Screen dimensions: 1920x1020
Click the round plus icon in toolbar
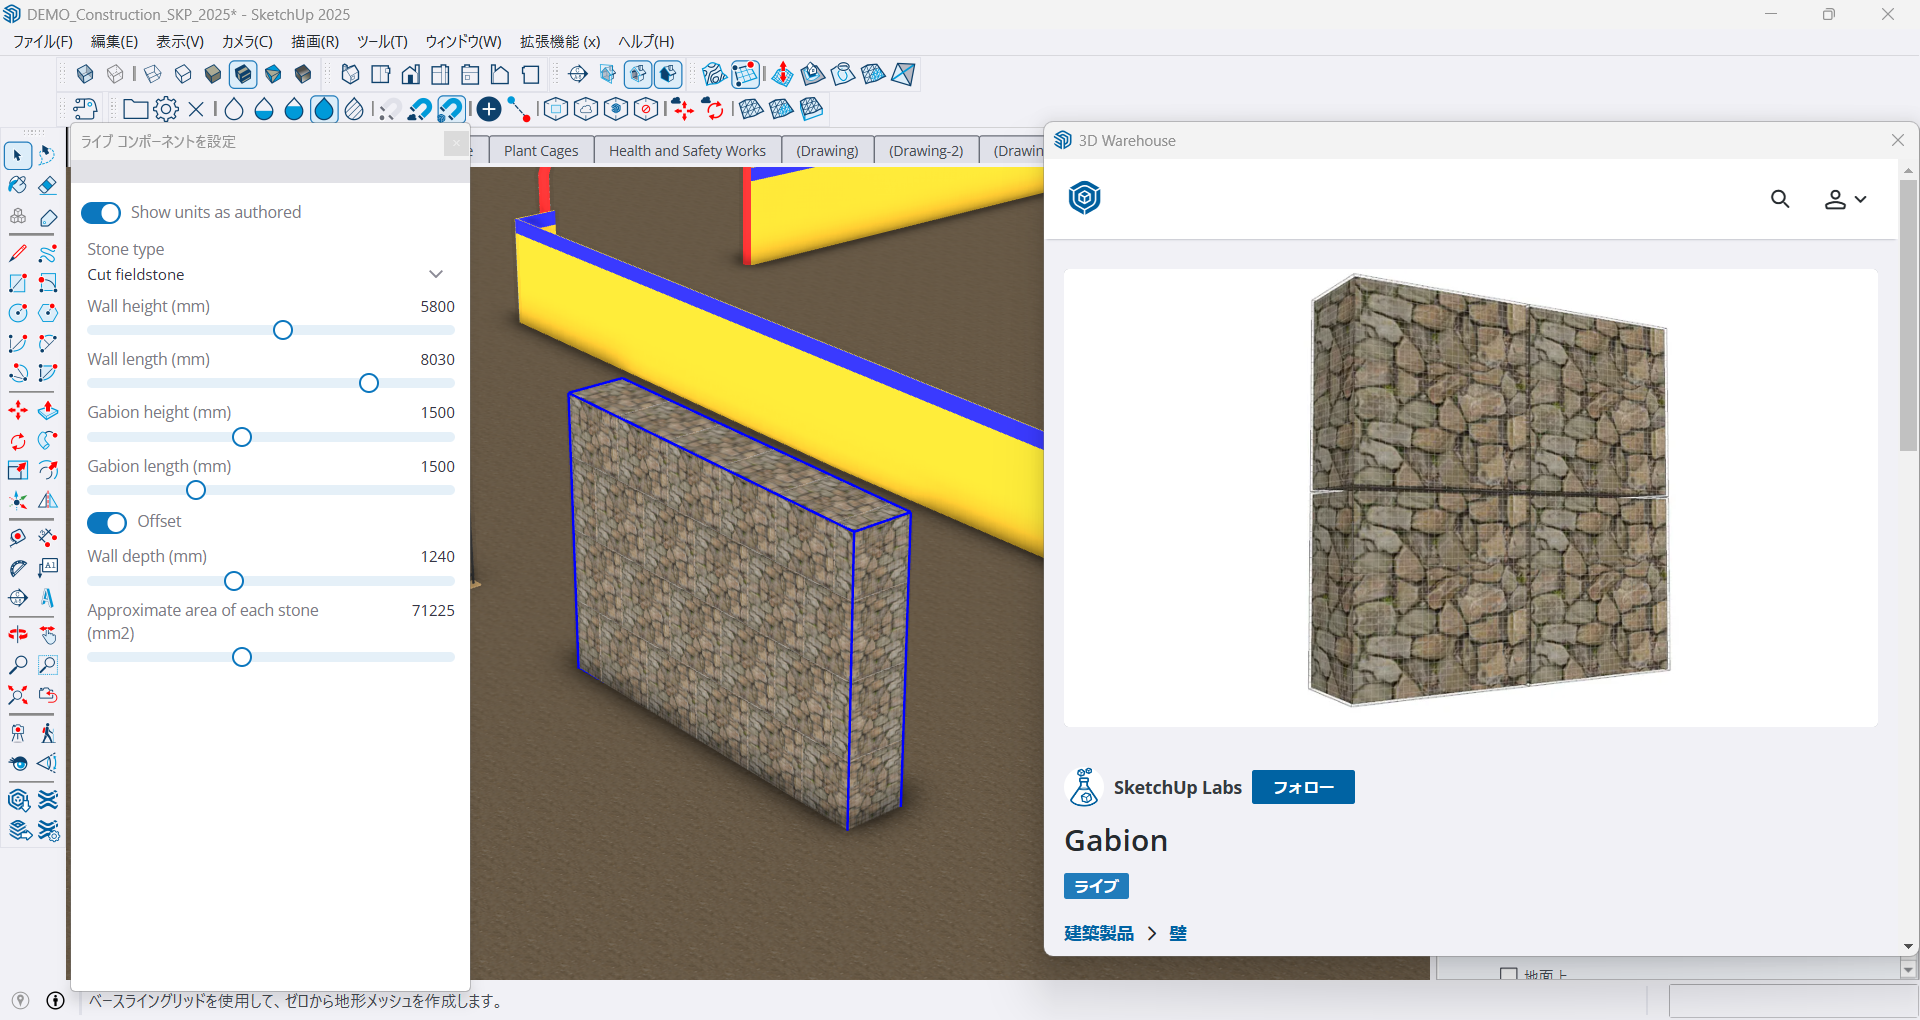pyautogui.click(x=488, y=109)
